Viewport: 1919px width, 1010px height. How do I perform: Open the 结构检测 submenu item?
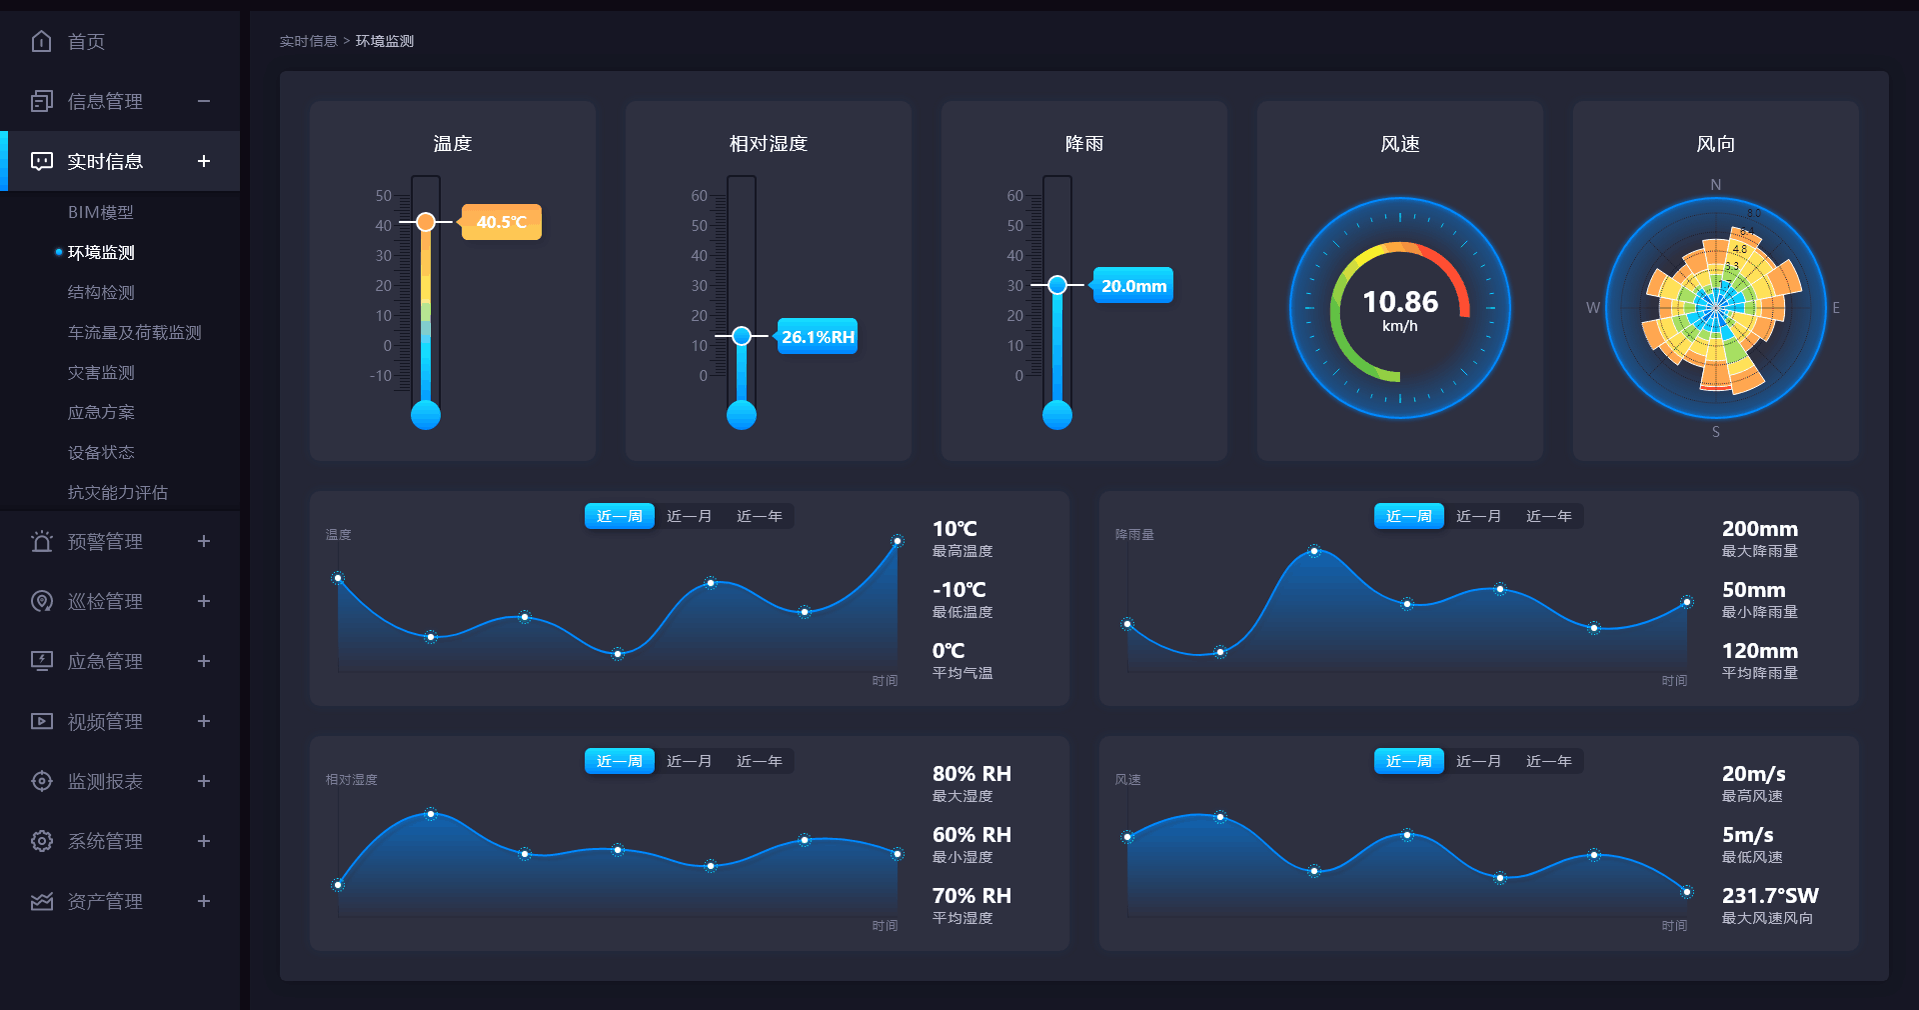point(101,292)
